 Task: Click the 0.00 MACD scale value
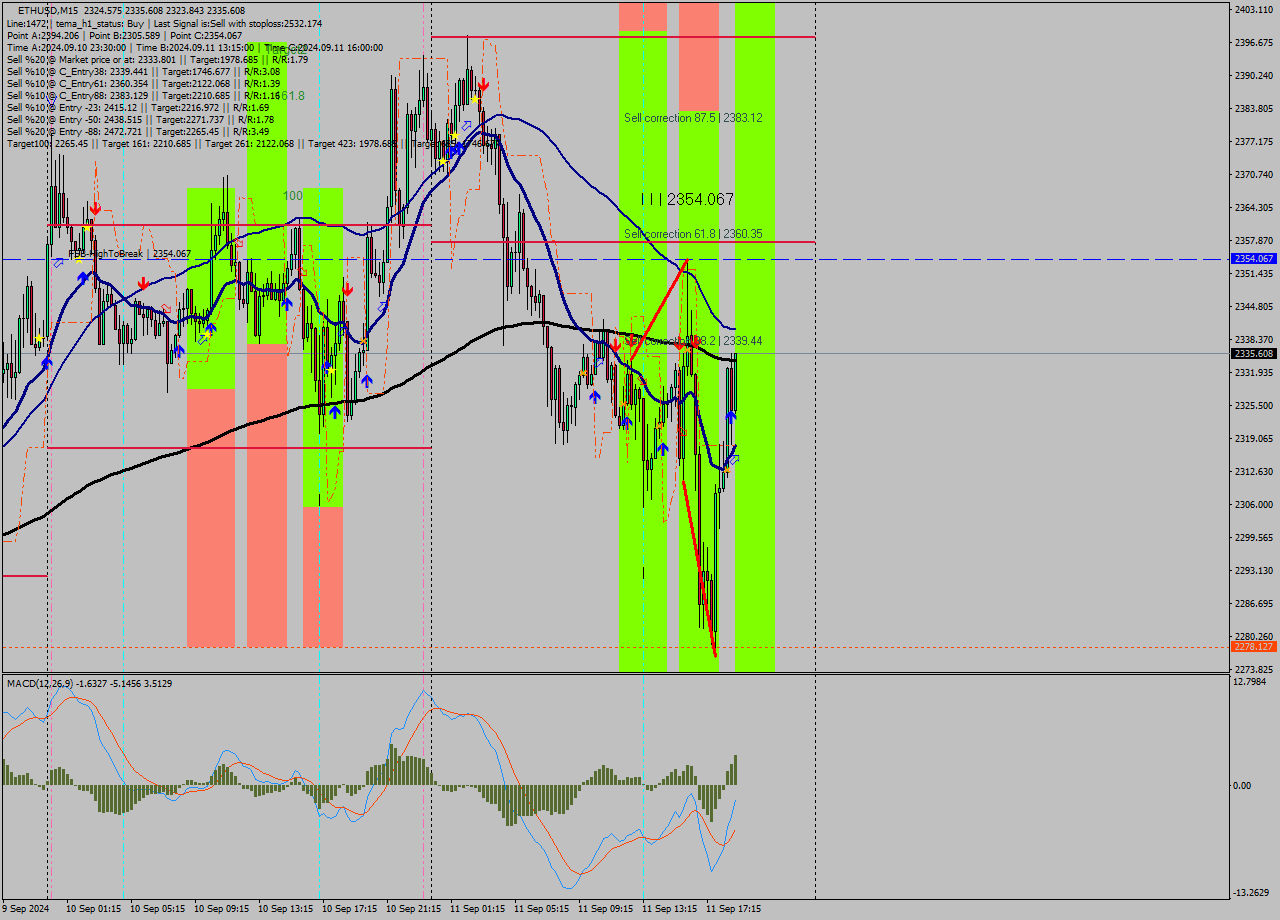1242,785
